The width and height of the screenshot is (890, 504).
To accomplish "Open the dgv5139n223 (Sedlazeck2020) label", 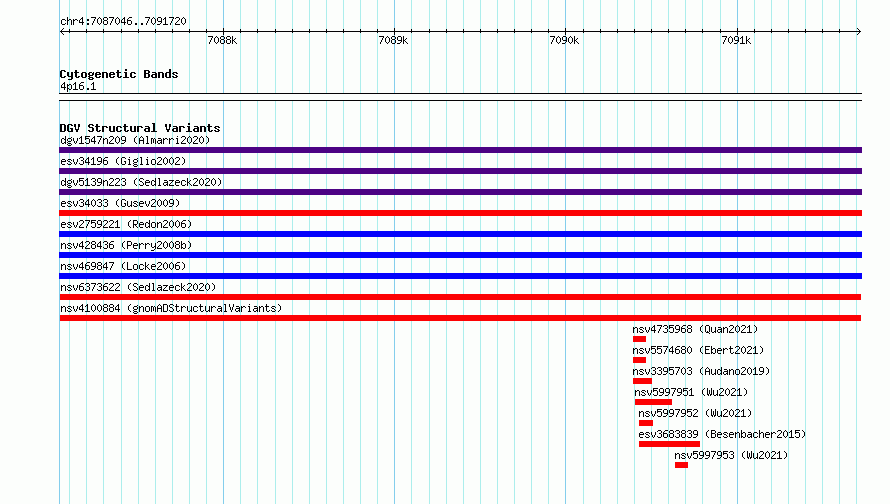I will 141,182.
